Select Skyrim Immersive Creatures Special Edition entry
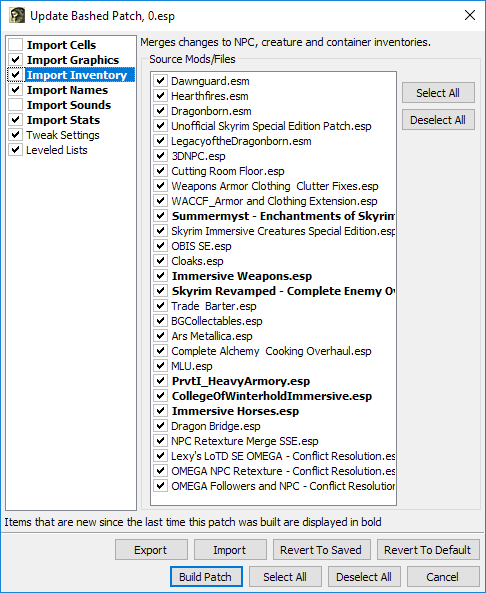 point(283,231)
